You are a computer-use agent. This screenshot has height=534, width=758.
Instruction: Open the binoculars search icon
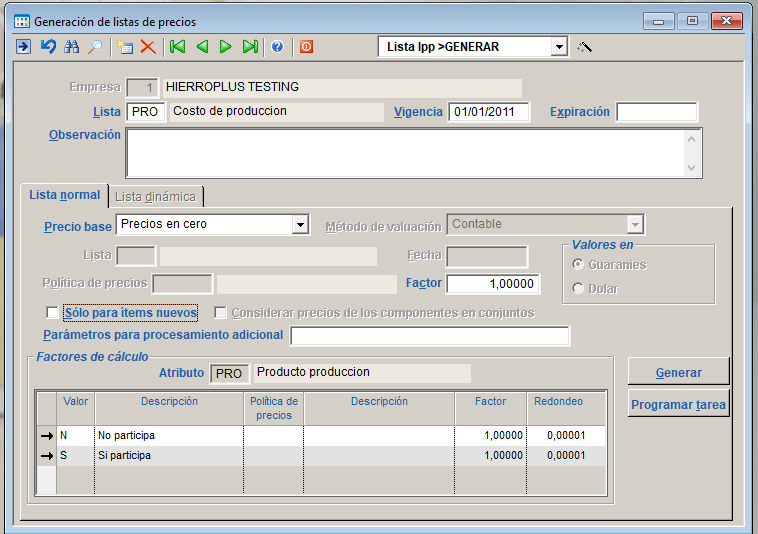click(x=71, y=47)
